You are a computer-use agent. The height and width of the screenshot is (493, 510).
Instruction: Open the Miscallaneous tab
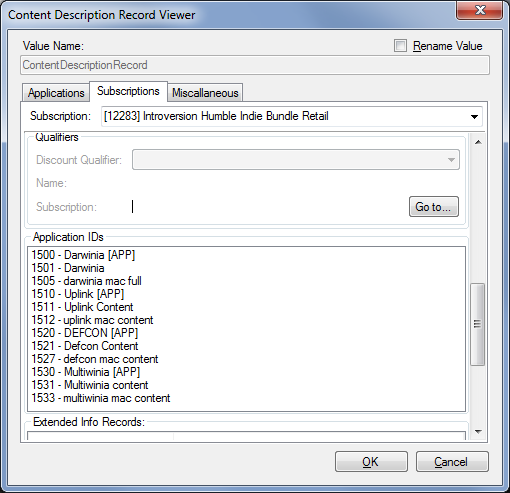click(205, 93)
